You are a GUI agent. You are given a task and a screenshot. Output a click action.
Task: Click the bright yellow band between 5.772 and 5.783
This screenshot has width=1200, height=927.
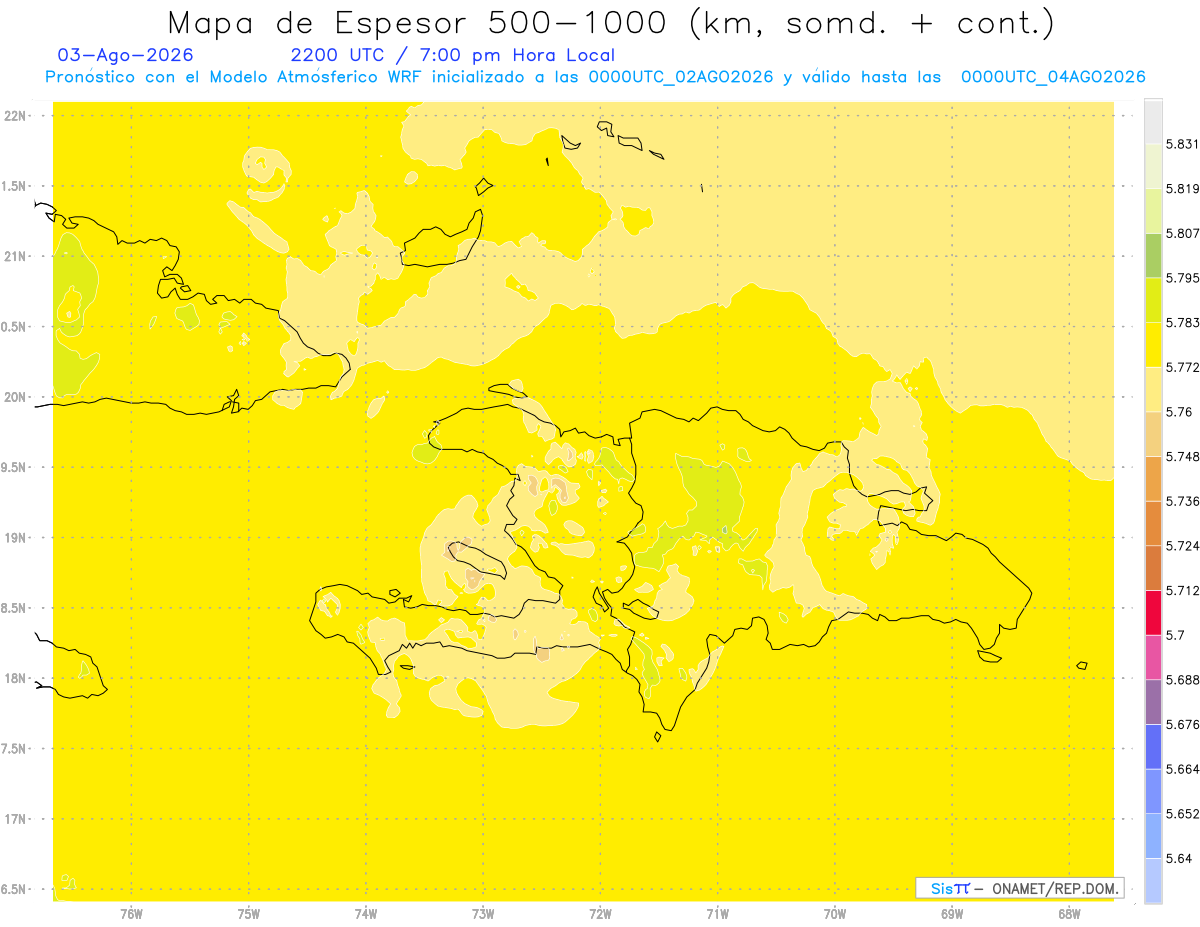[x=1153, y=345]
